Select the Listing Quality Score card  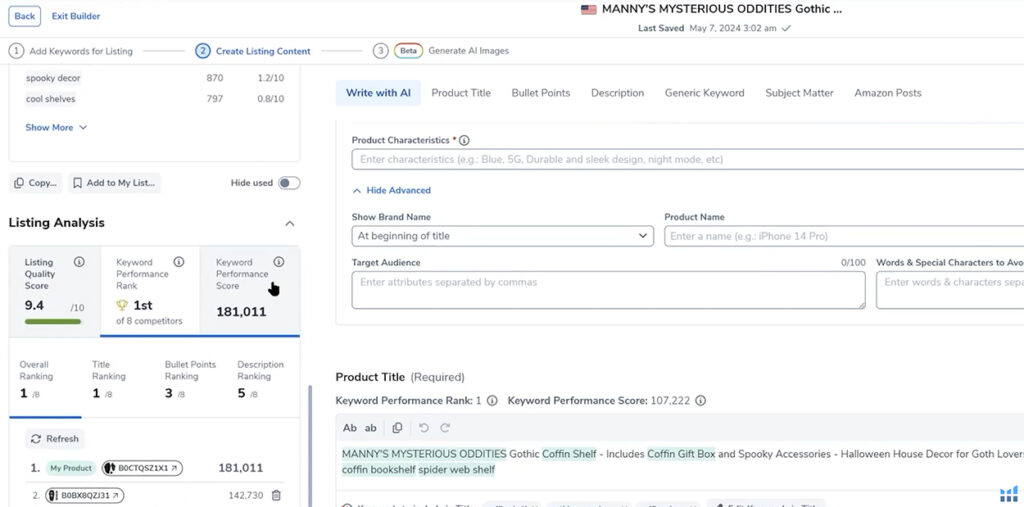click(55, 291)
